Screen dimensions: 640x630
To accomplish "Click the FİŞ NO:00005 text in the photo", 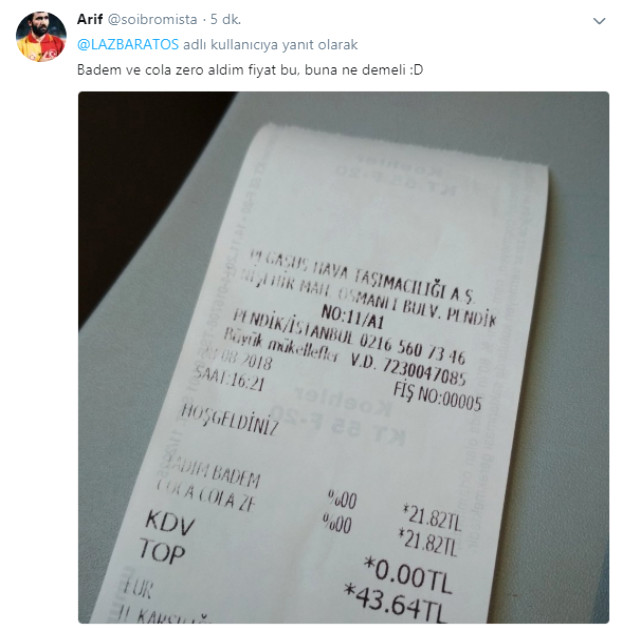I will coord(437,396).
